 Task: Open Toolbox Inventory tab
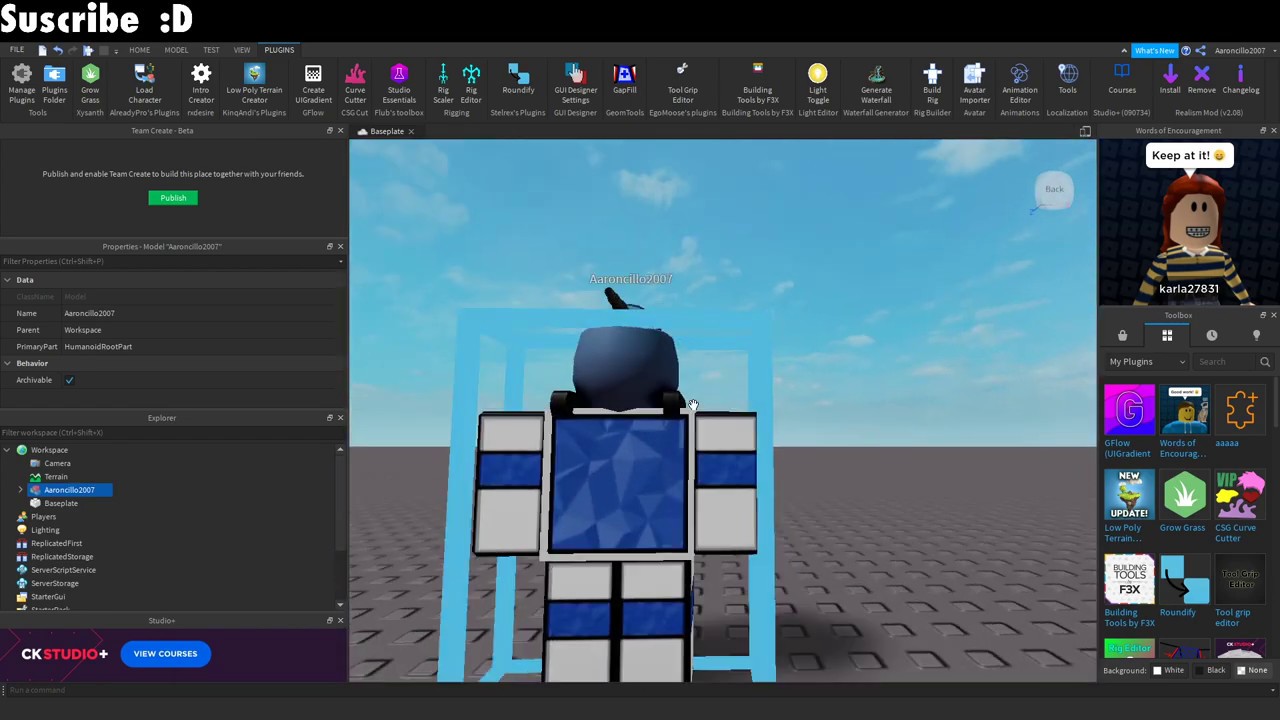[x=1167, y=336]
